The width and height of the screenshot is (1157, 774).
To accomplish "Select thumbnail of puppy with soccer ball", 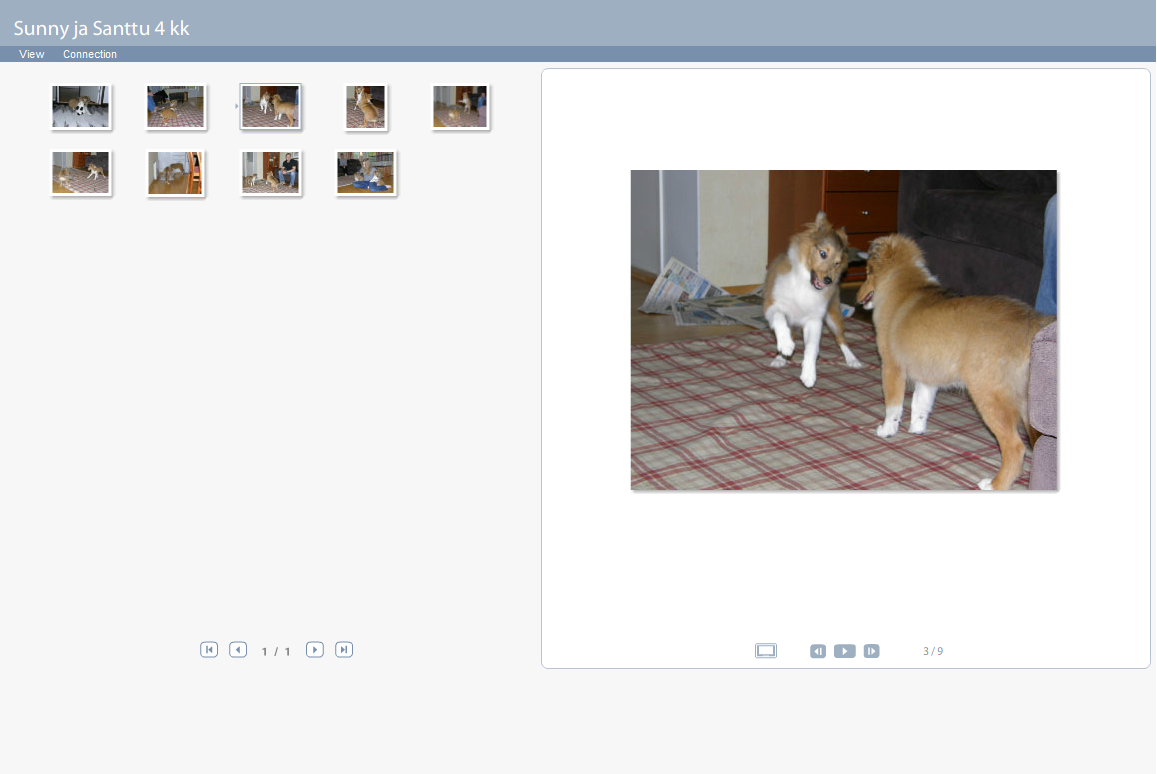I will click(x=80, y=106).
